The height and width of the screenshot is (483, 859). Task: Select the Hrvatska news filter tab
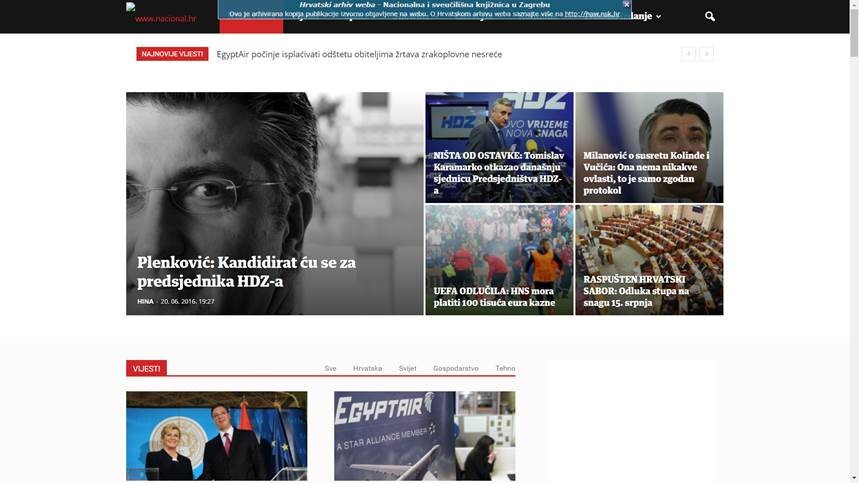368,369
